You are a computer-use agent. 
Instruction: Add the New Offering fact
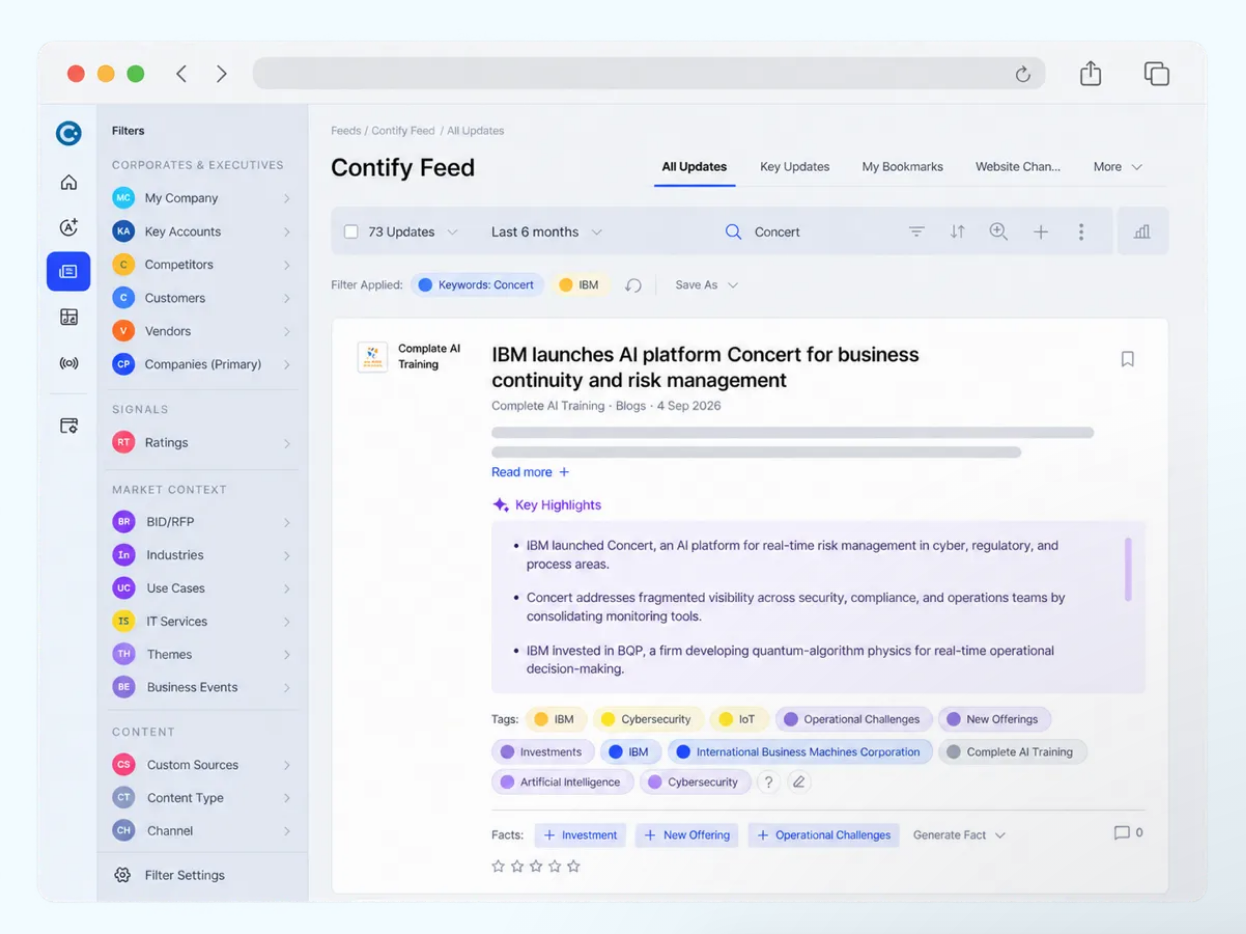(x=686, y=835)
